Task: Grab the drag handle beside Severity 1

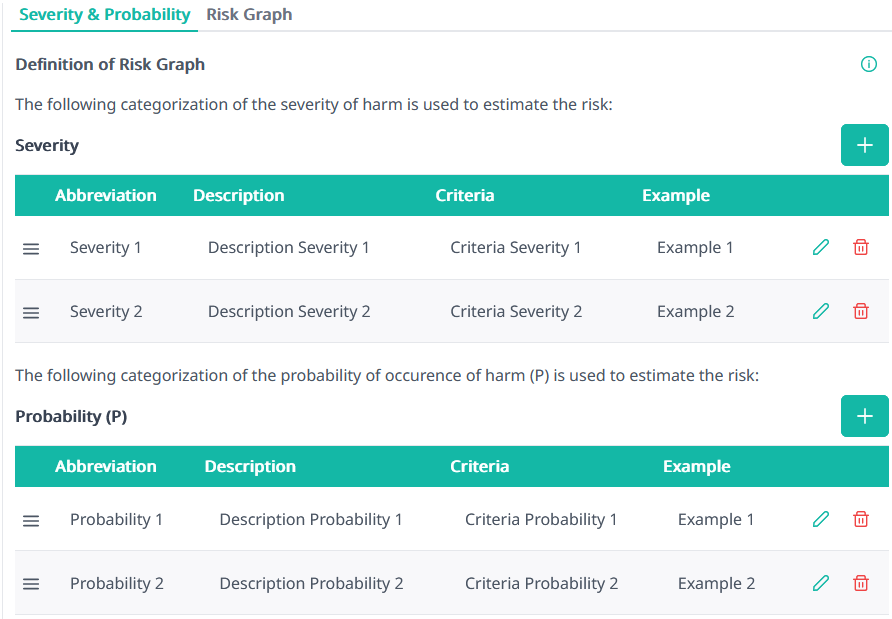Action: point(31,248)
